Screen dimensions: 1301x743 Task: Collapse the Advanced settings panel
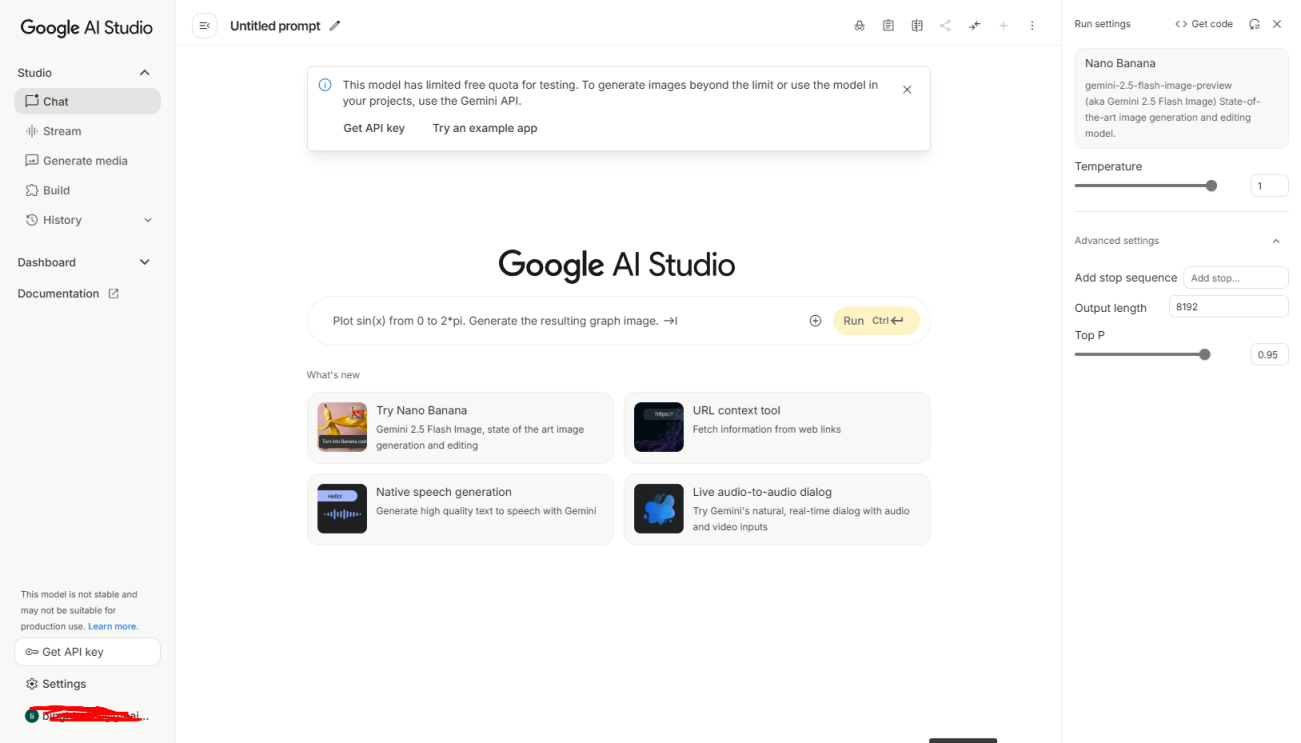click(1276, 240)
